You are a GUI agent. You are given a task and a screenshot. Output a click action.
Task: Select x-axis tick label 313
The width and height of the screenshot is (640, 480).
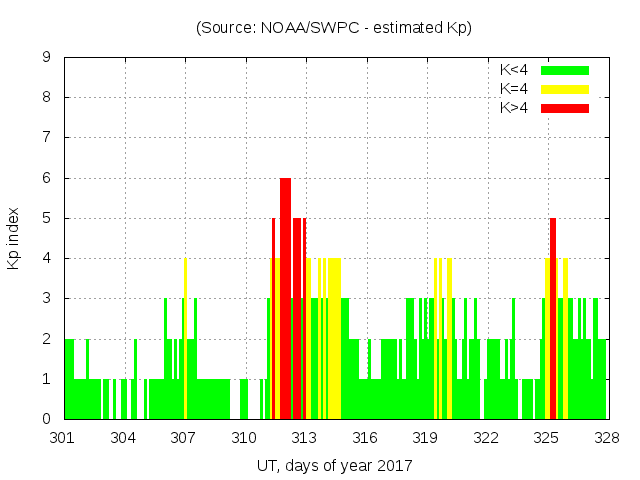(304, 438)
